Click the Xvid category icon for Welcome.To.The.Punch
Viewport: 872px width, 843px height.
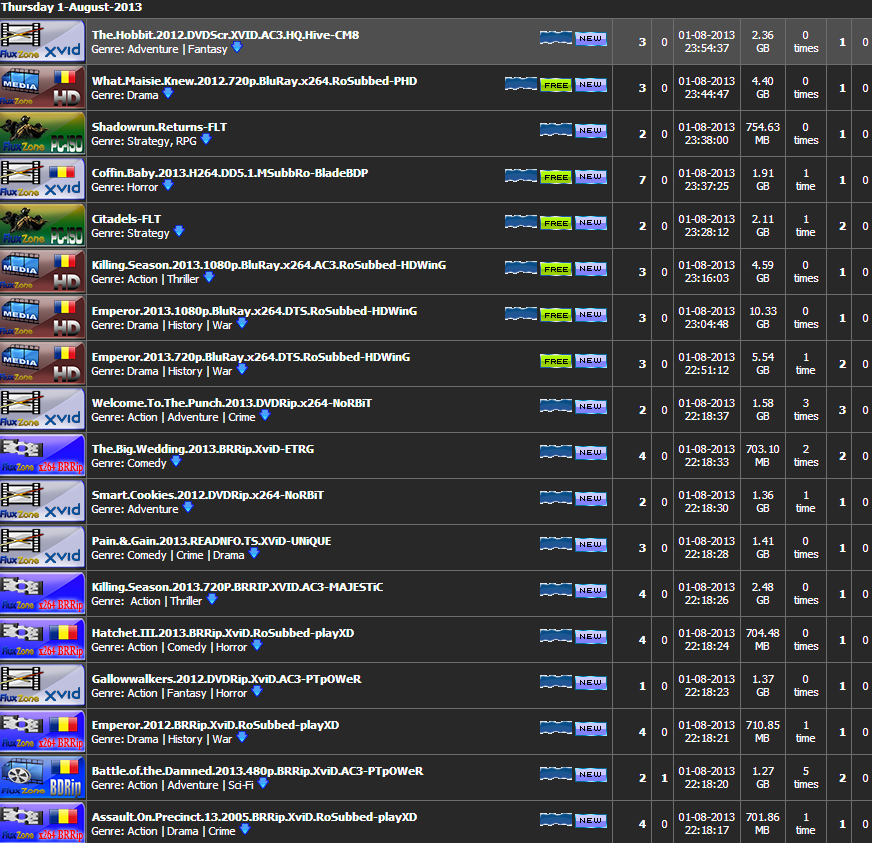pos(43,409)
